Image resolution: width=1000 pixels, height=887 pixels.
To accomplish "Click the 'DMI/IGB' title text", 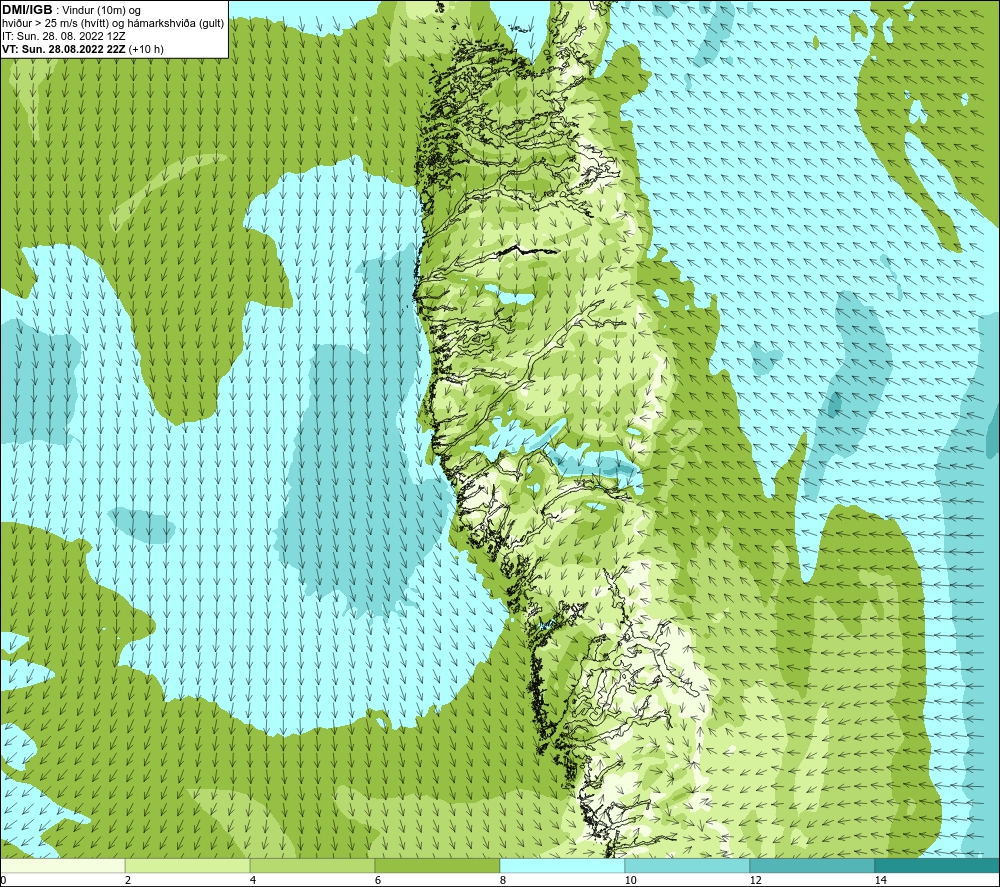I will click(27, 10).
